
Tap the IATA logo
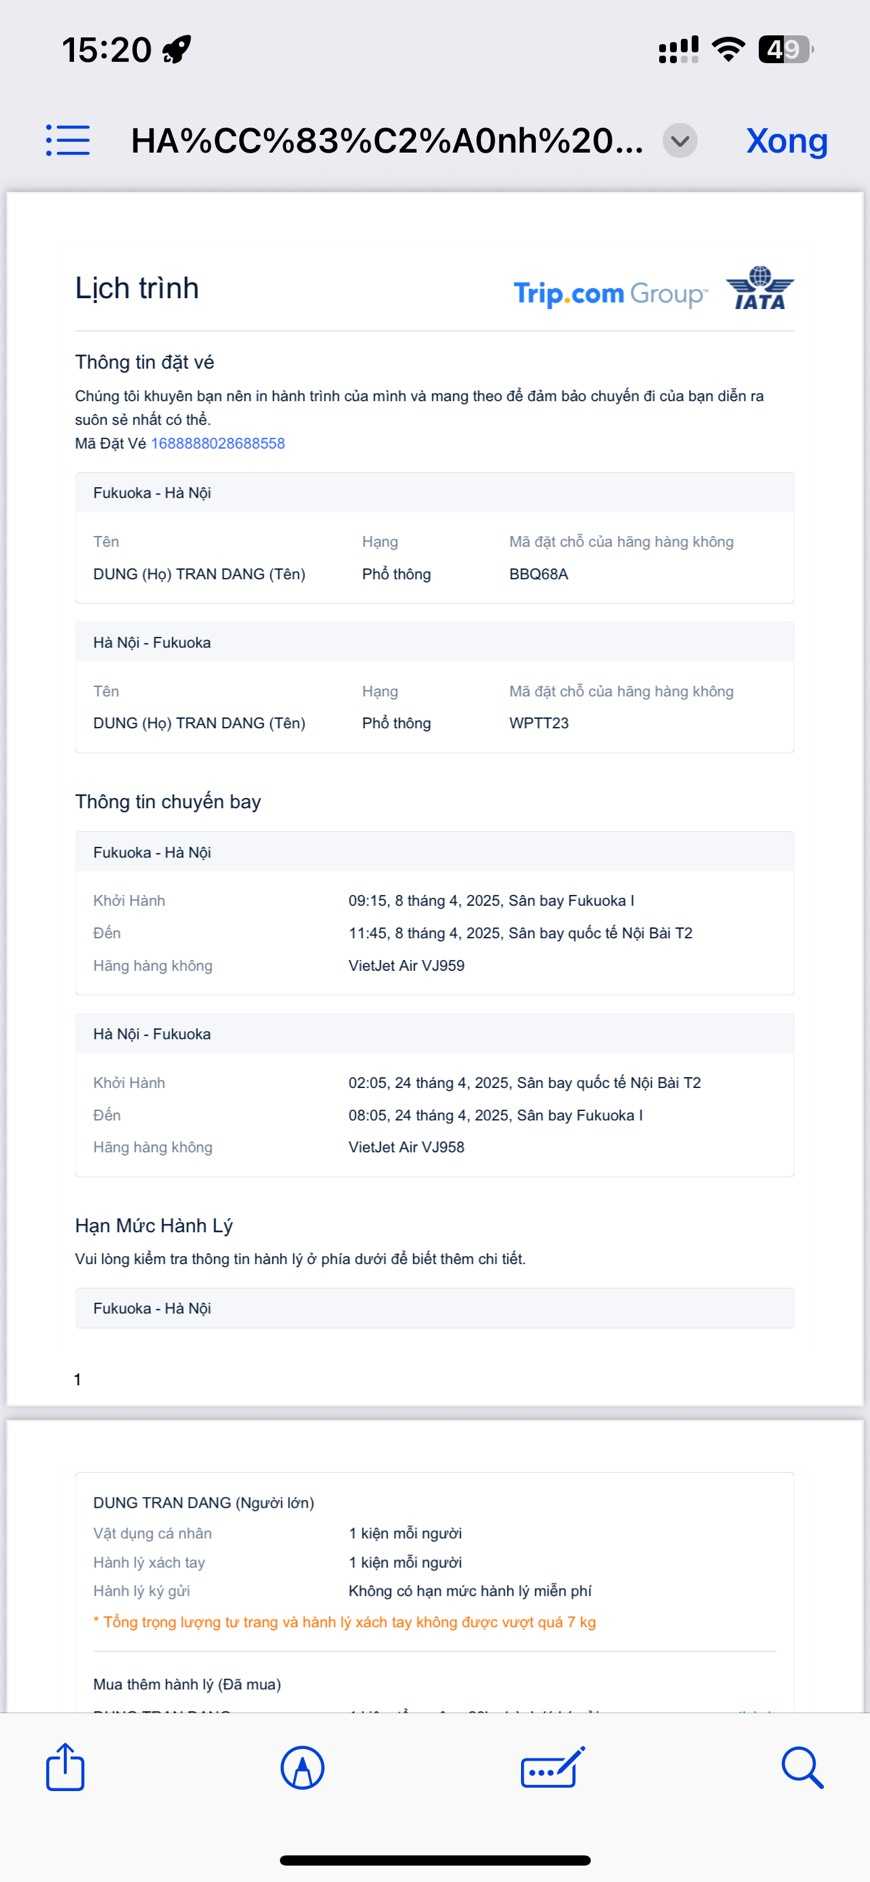point(760,289)
